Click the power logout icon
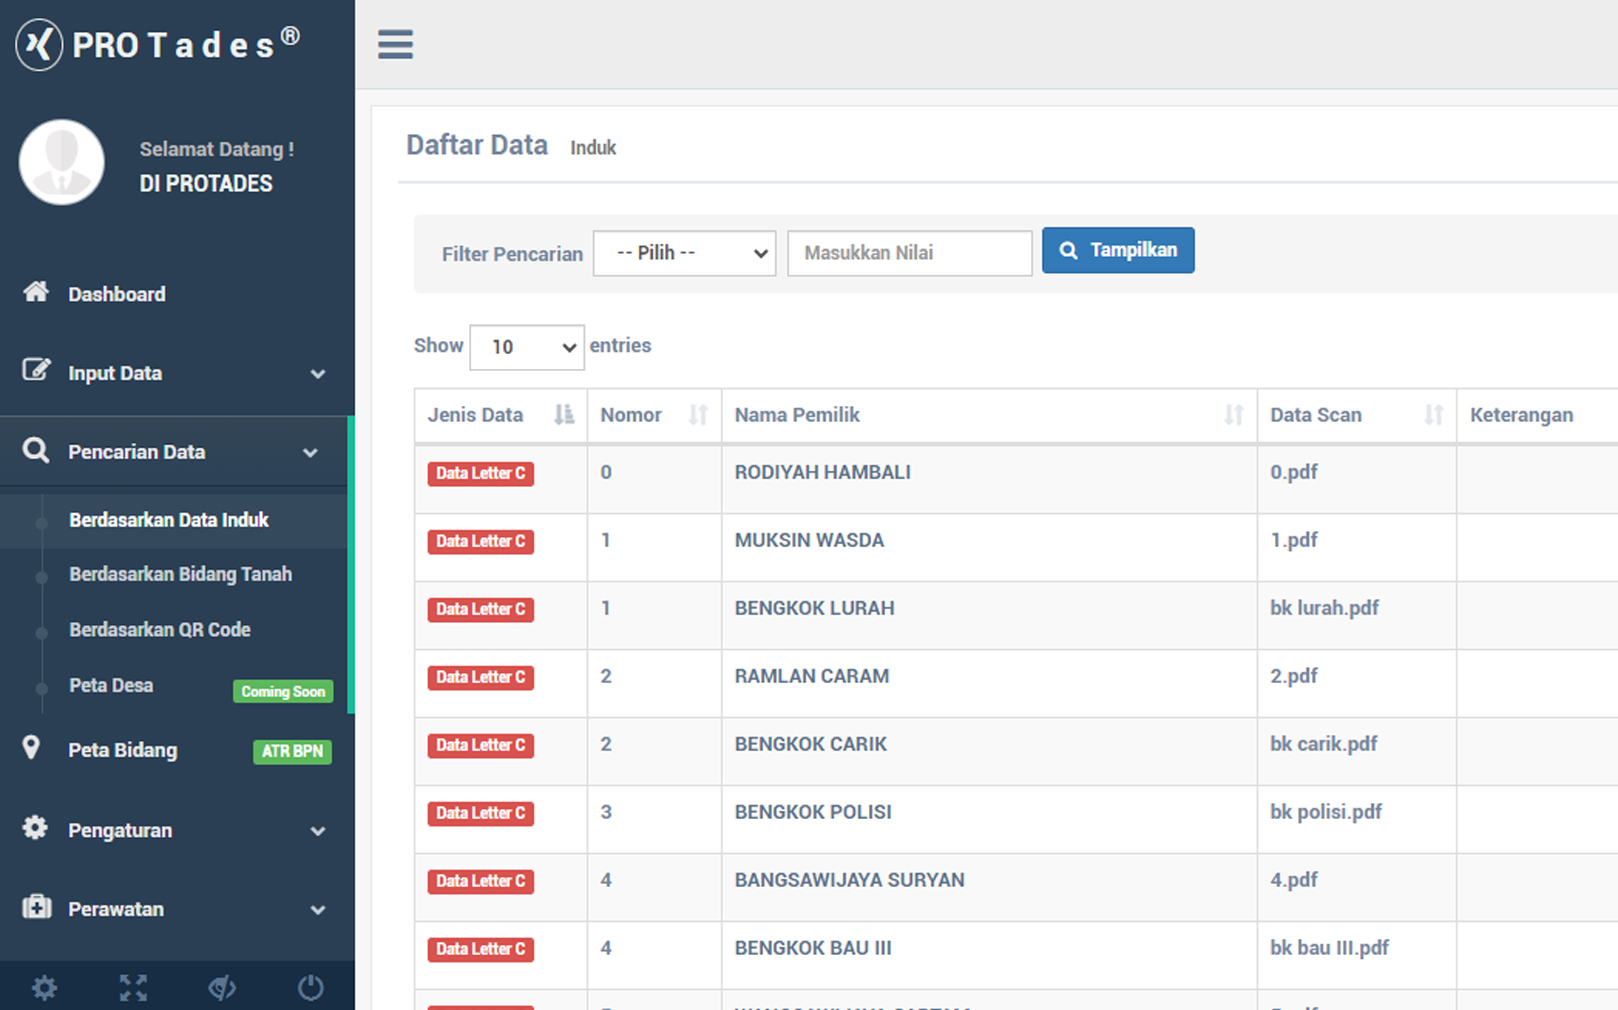1618x1010 pixels. (311, 988)
